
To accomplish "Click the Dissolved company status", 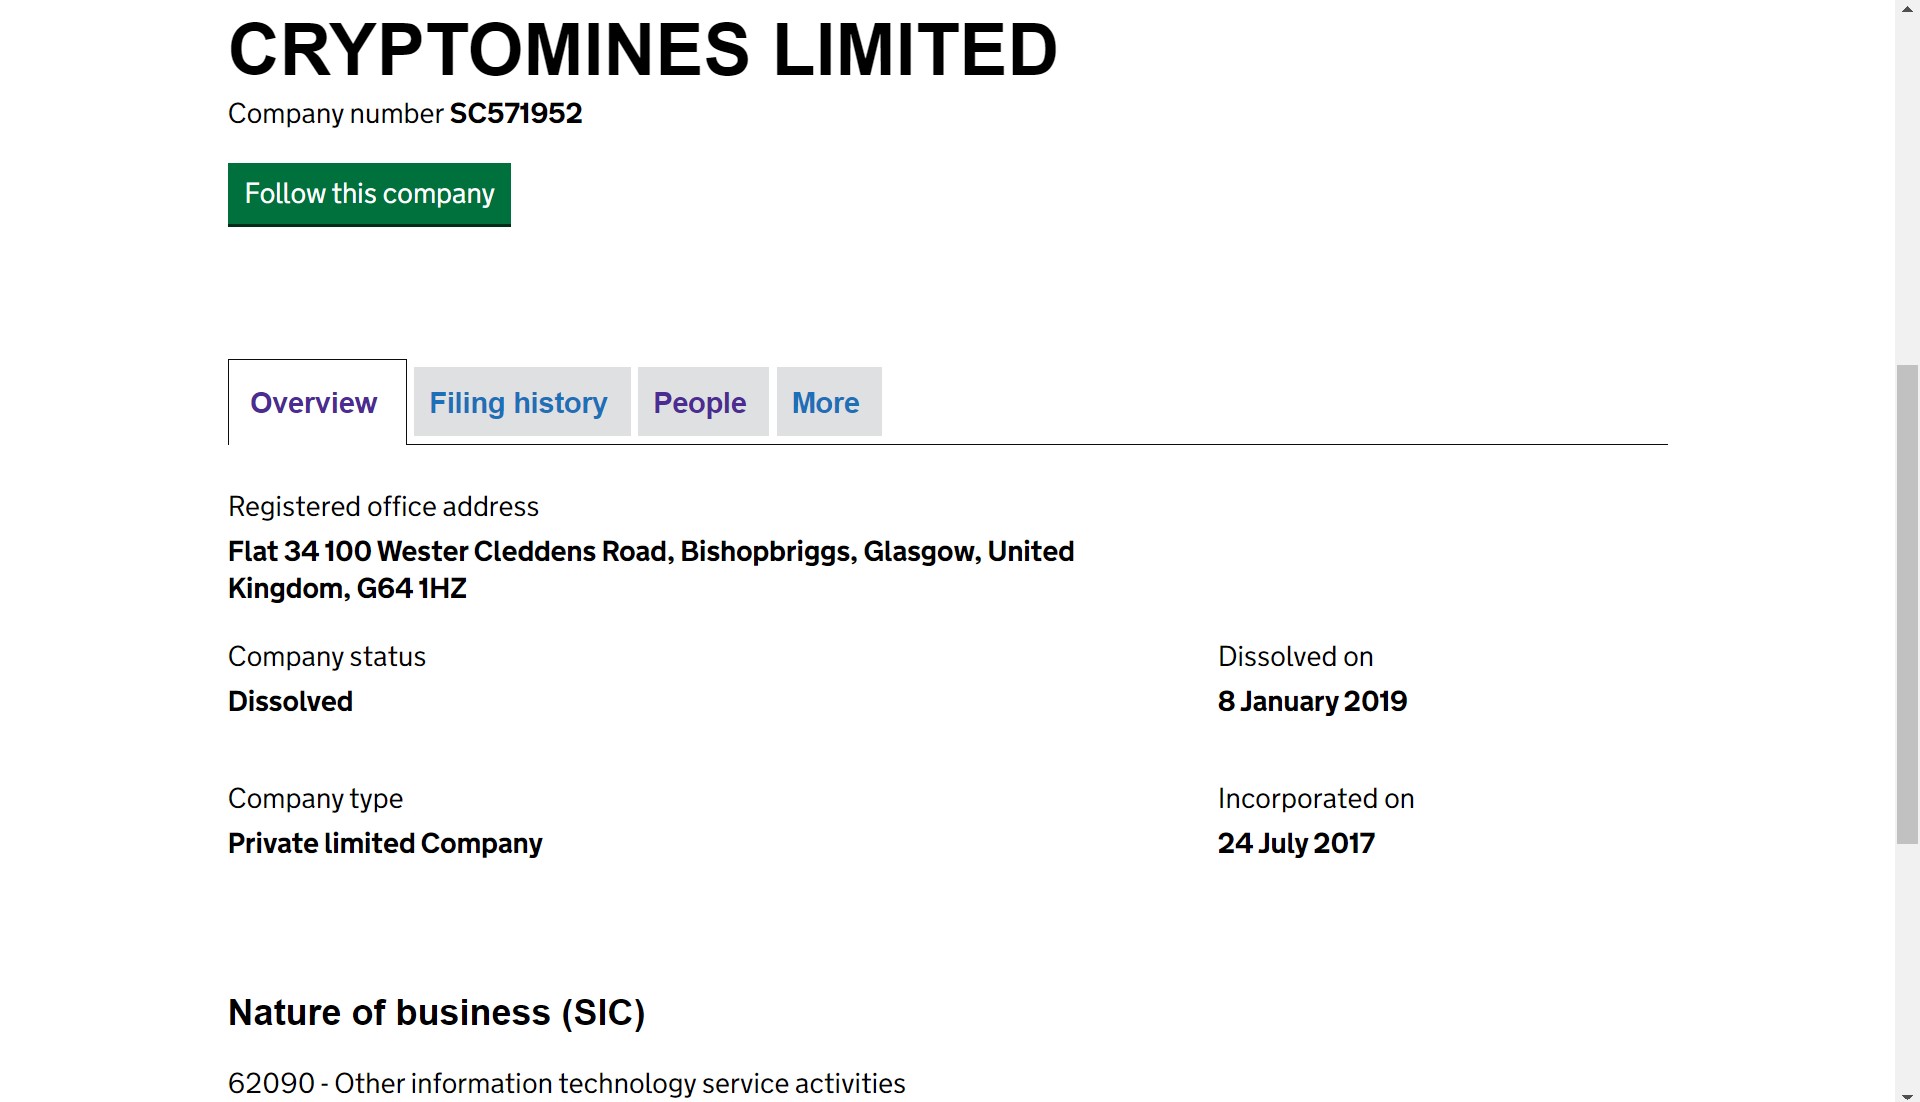I will (x=290, y=701).
